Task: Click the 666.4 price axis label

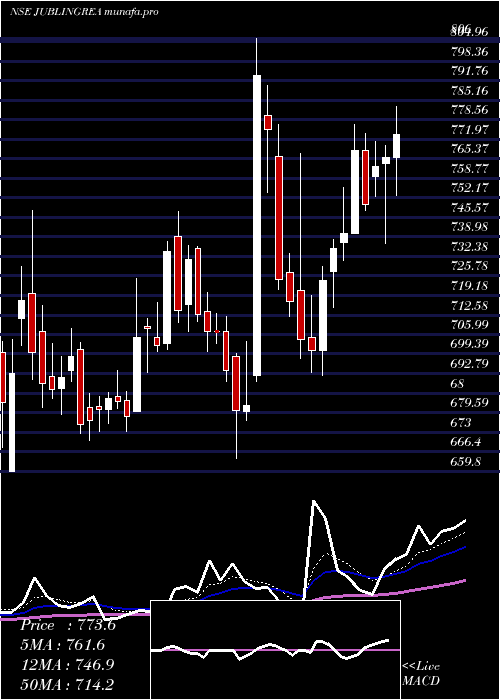Action: 465,442
